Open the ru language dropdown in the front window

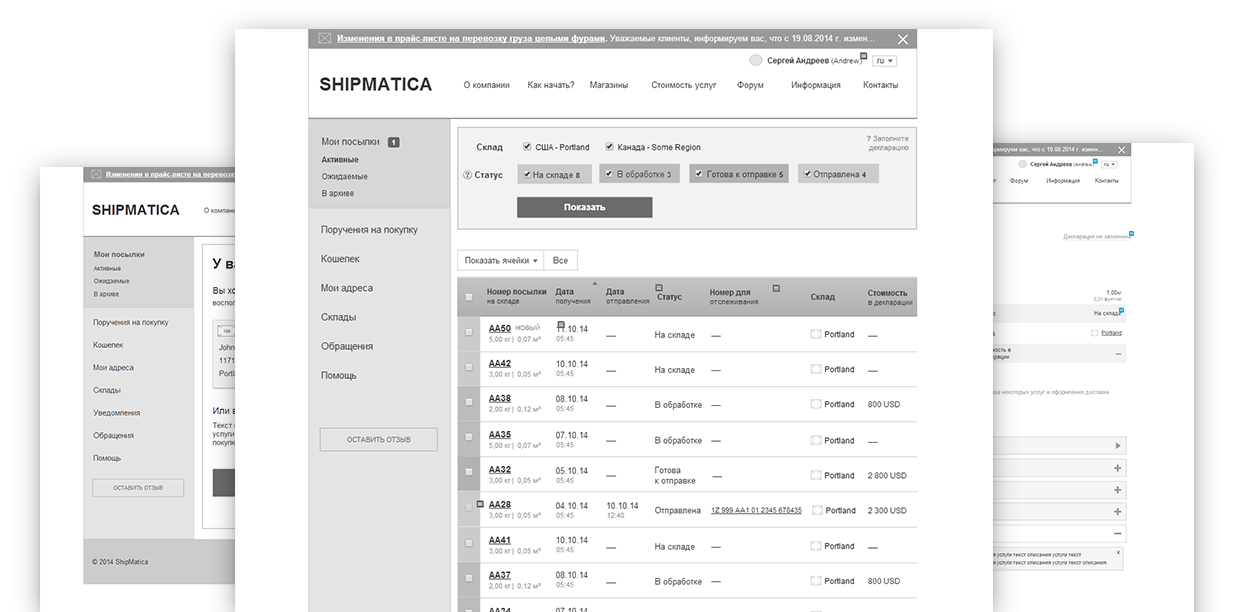coord(884,61)
